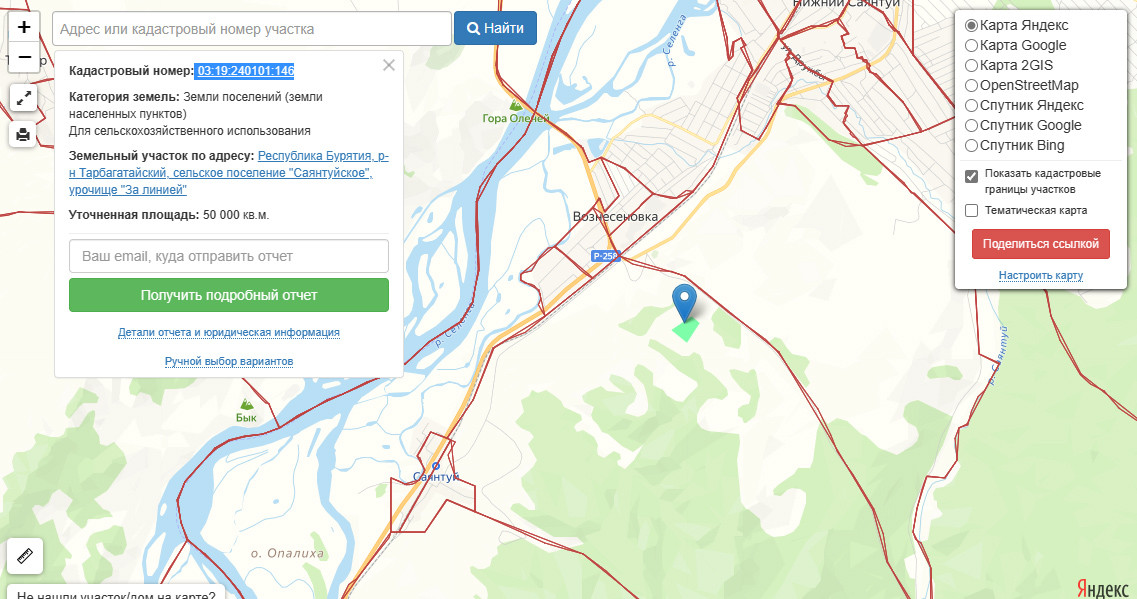Click the Найти search button

click(495, 28)
